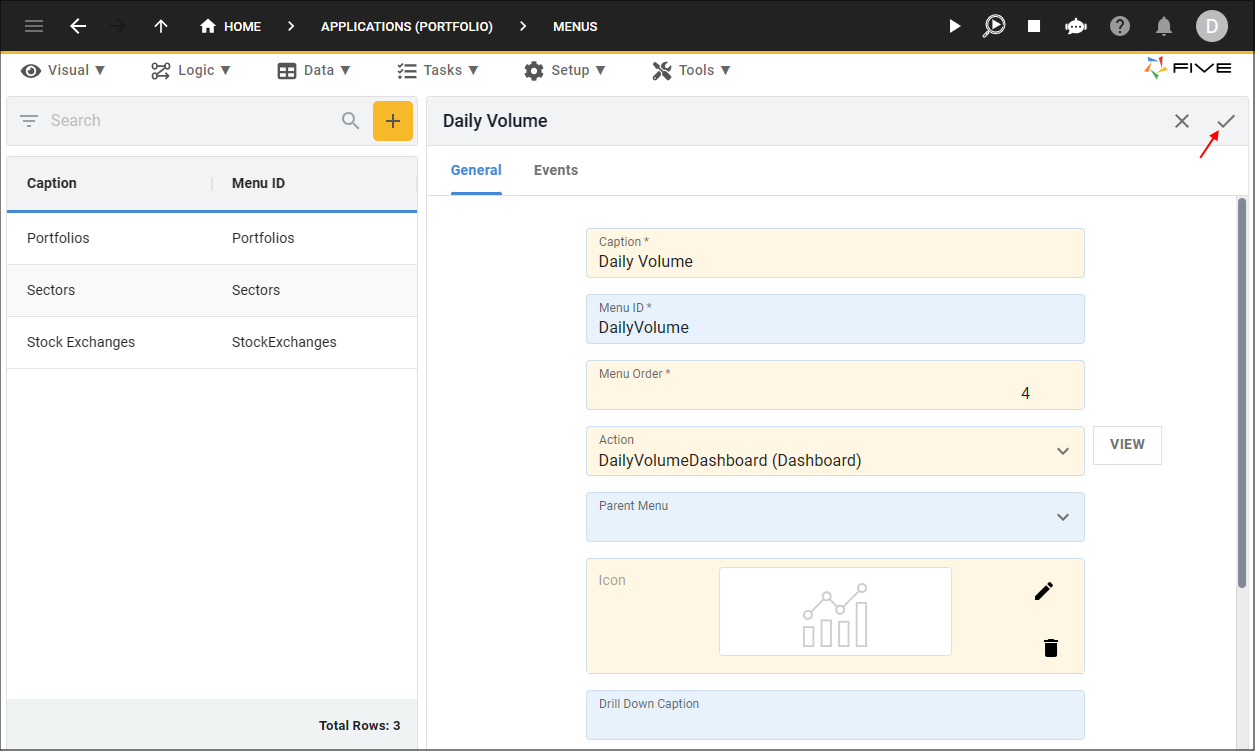Click the Caption field

click(x=835, y=253)
